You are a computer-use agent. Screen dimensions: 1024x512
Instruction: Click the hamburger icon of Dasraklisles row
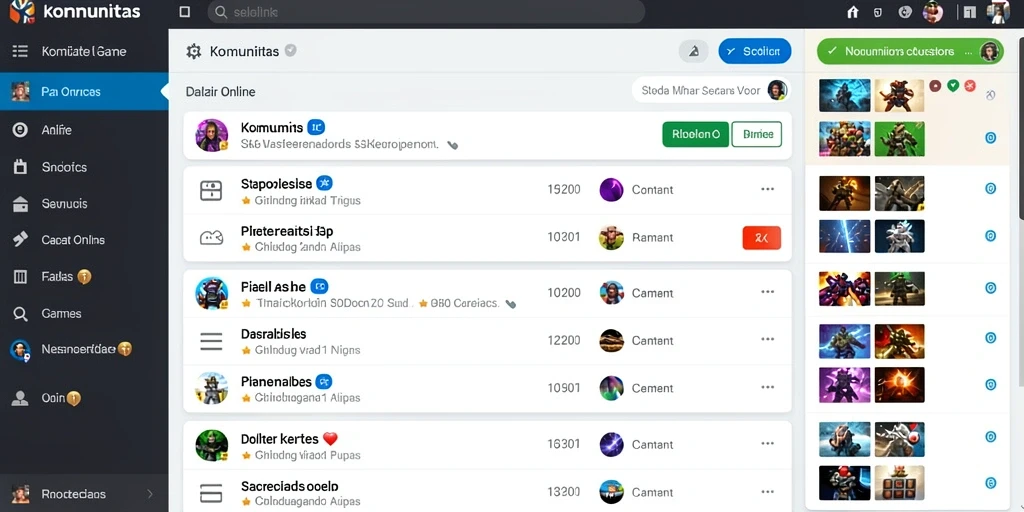tap(211, 341)
